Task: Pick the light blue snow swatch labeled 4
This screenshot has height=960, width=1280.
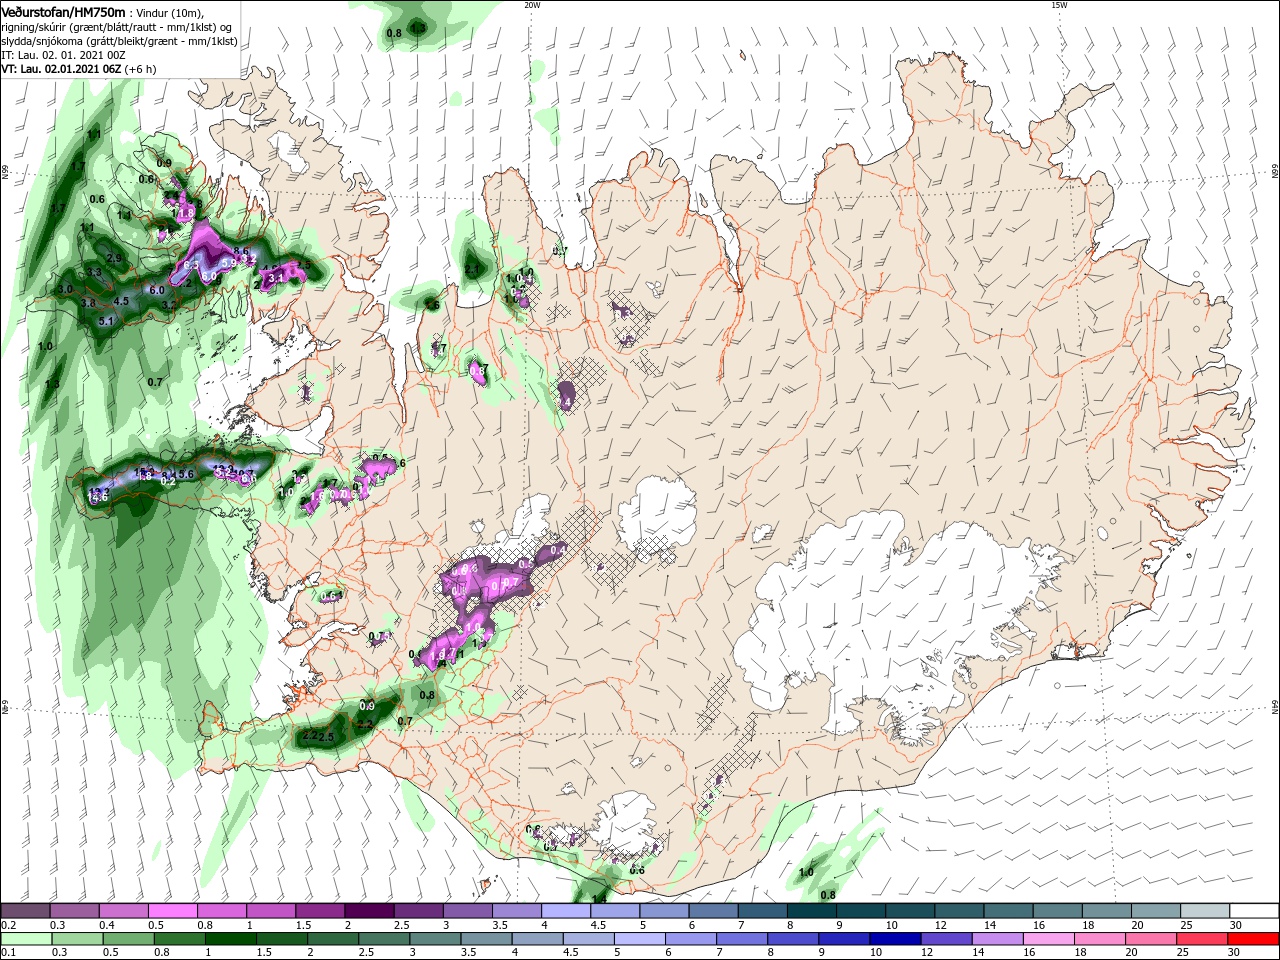Action: (565, 911)
